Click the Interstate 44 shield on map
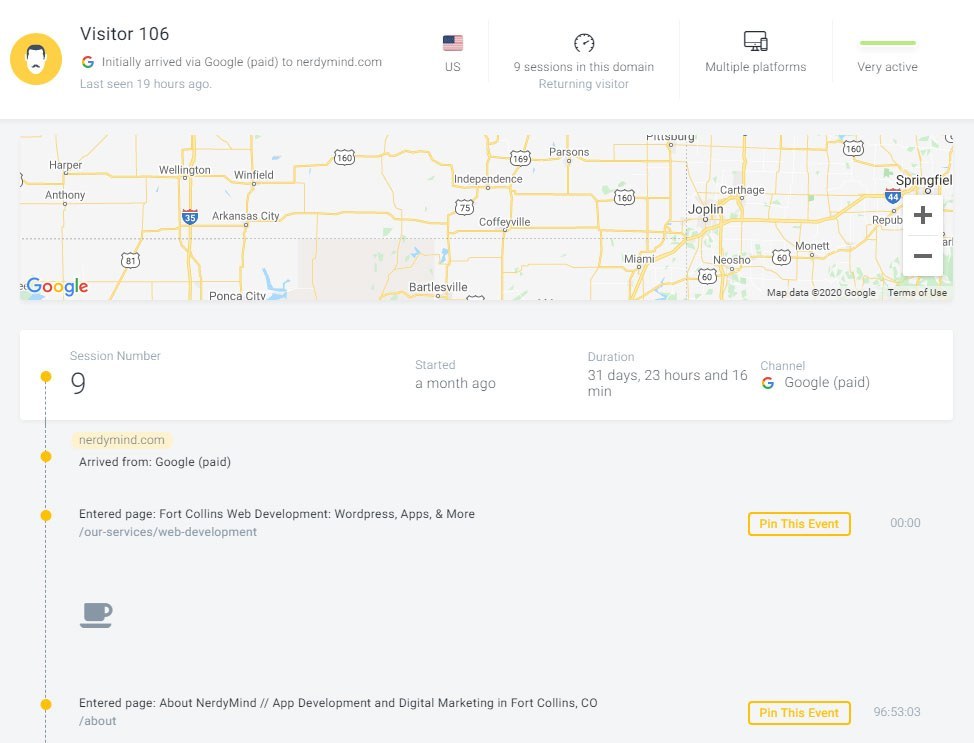This screenshot has width=974, height=743. tap(893, 196)
